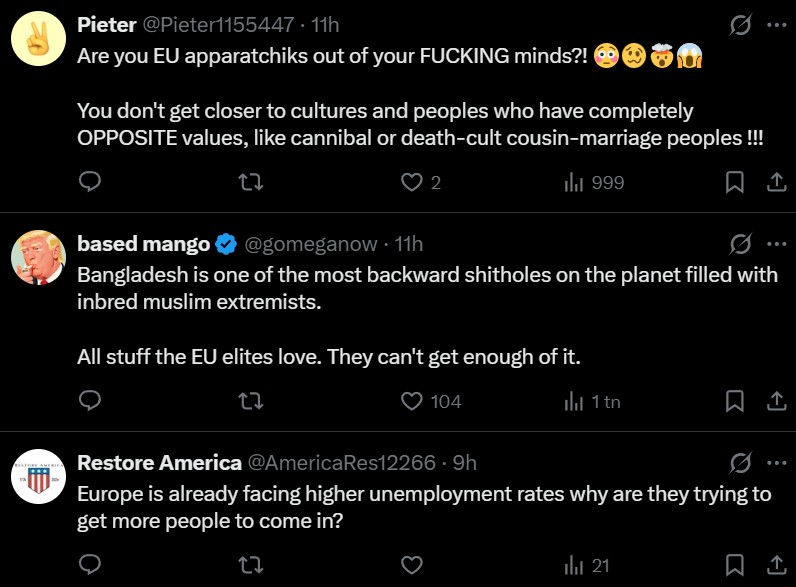The height and width of the screenshot is (587, 796).
Task: Open Restore America's profile avatar
Action: click(x=38, y=480)
